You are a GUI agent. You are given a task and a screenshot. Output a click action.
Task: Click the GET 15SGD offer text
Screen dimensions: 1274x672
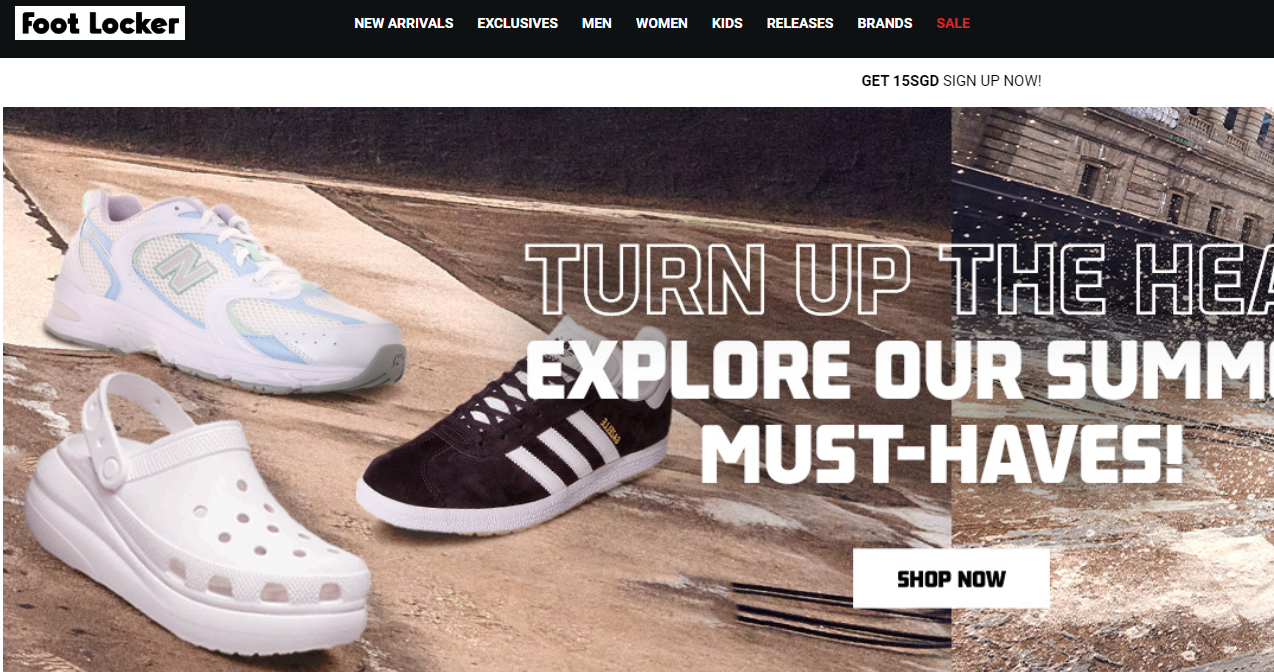point(900,81)
